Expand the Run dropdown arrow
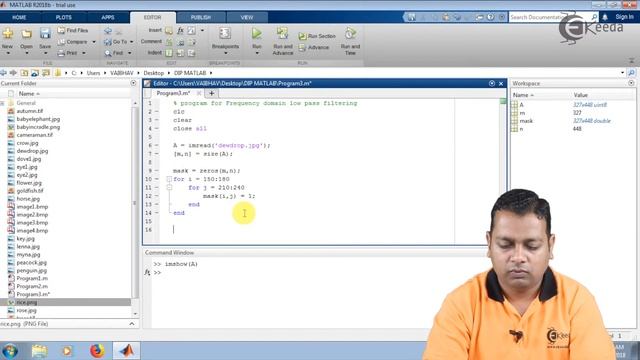This screenshot has width=640, height=360. point(257,53)
